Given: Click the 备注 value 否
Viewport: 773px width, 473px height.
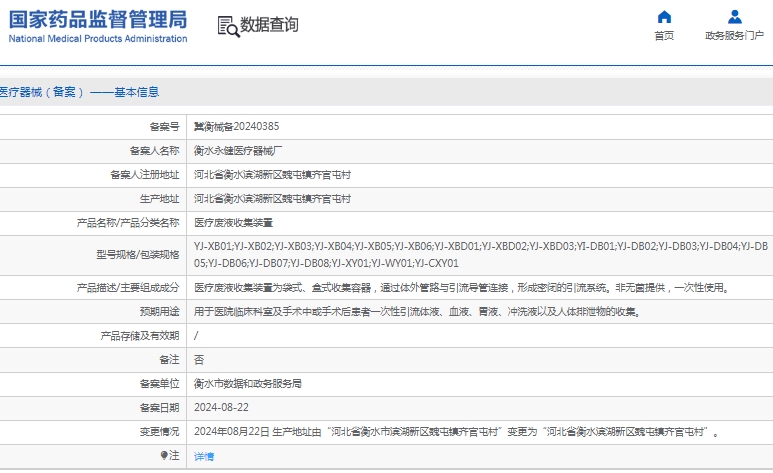Looking at the screenshot, I should (x=199, y=360).
